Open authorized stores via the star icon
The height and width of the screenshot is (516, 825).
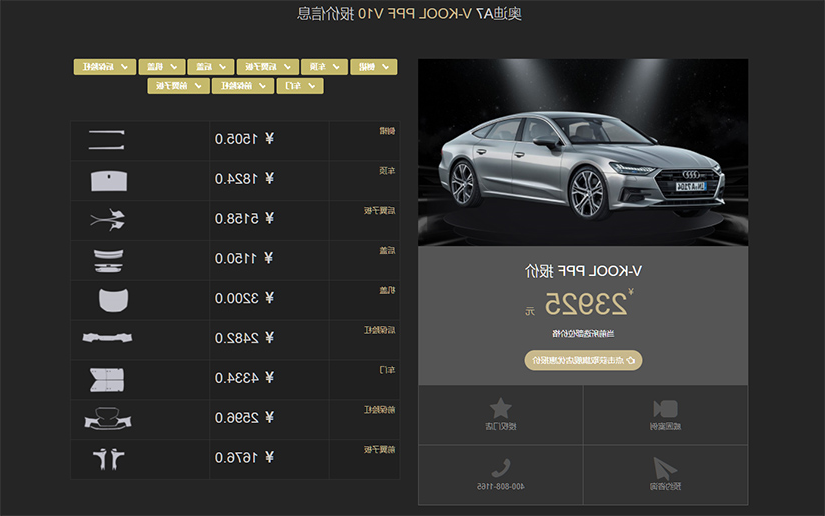pyautogui.click(x=500, y=408)
